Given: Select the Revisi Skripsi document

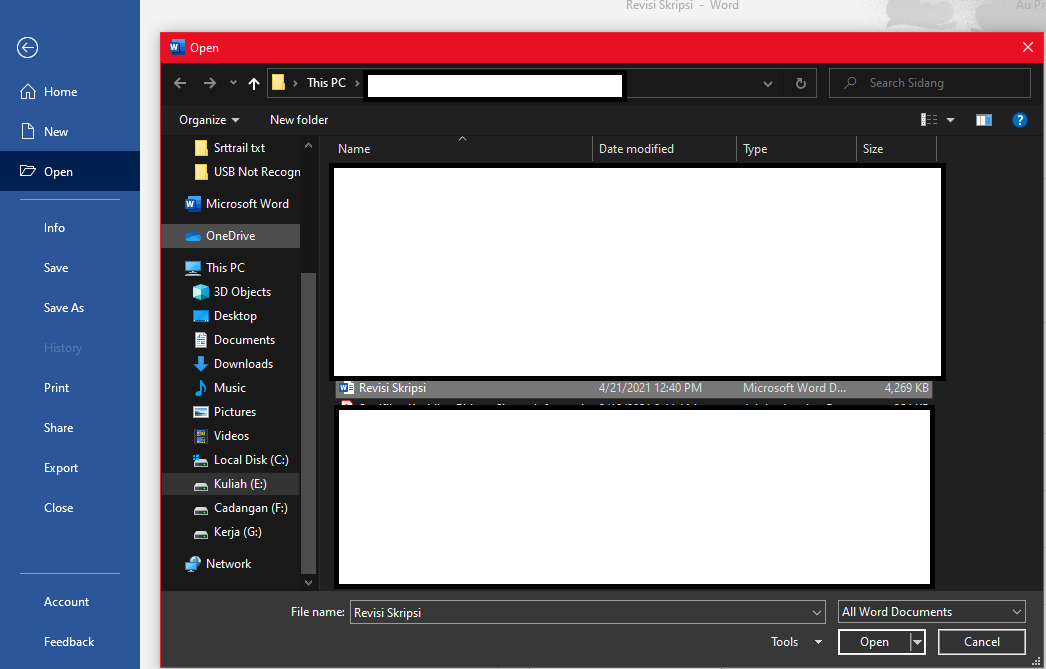Looking at the screenshot, I should [389, 387].
